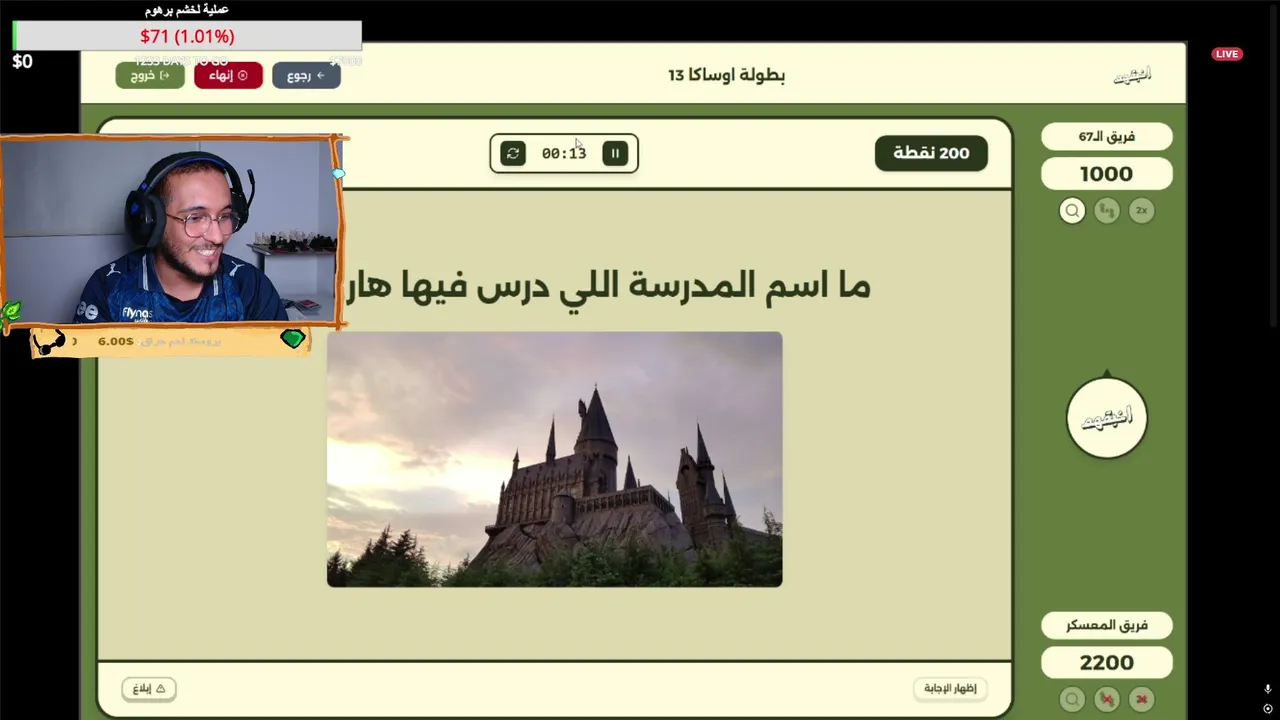Click the microphone icon
Image resolution: width=1280 pixels, height=720 pixels.
point(1267,689)
